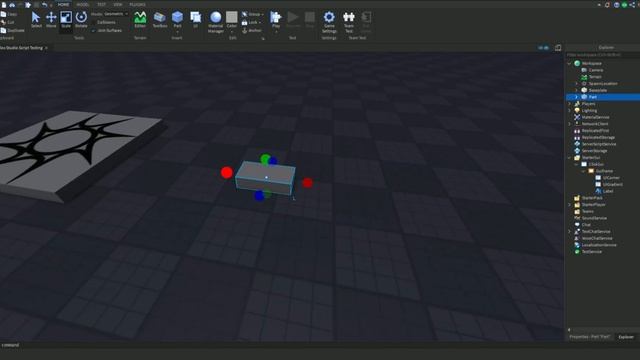Open the Color dropdown arrow
640x360 pixels.
click(231, 32)
